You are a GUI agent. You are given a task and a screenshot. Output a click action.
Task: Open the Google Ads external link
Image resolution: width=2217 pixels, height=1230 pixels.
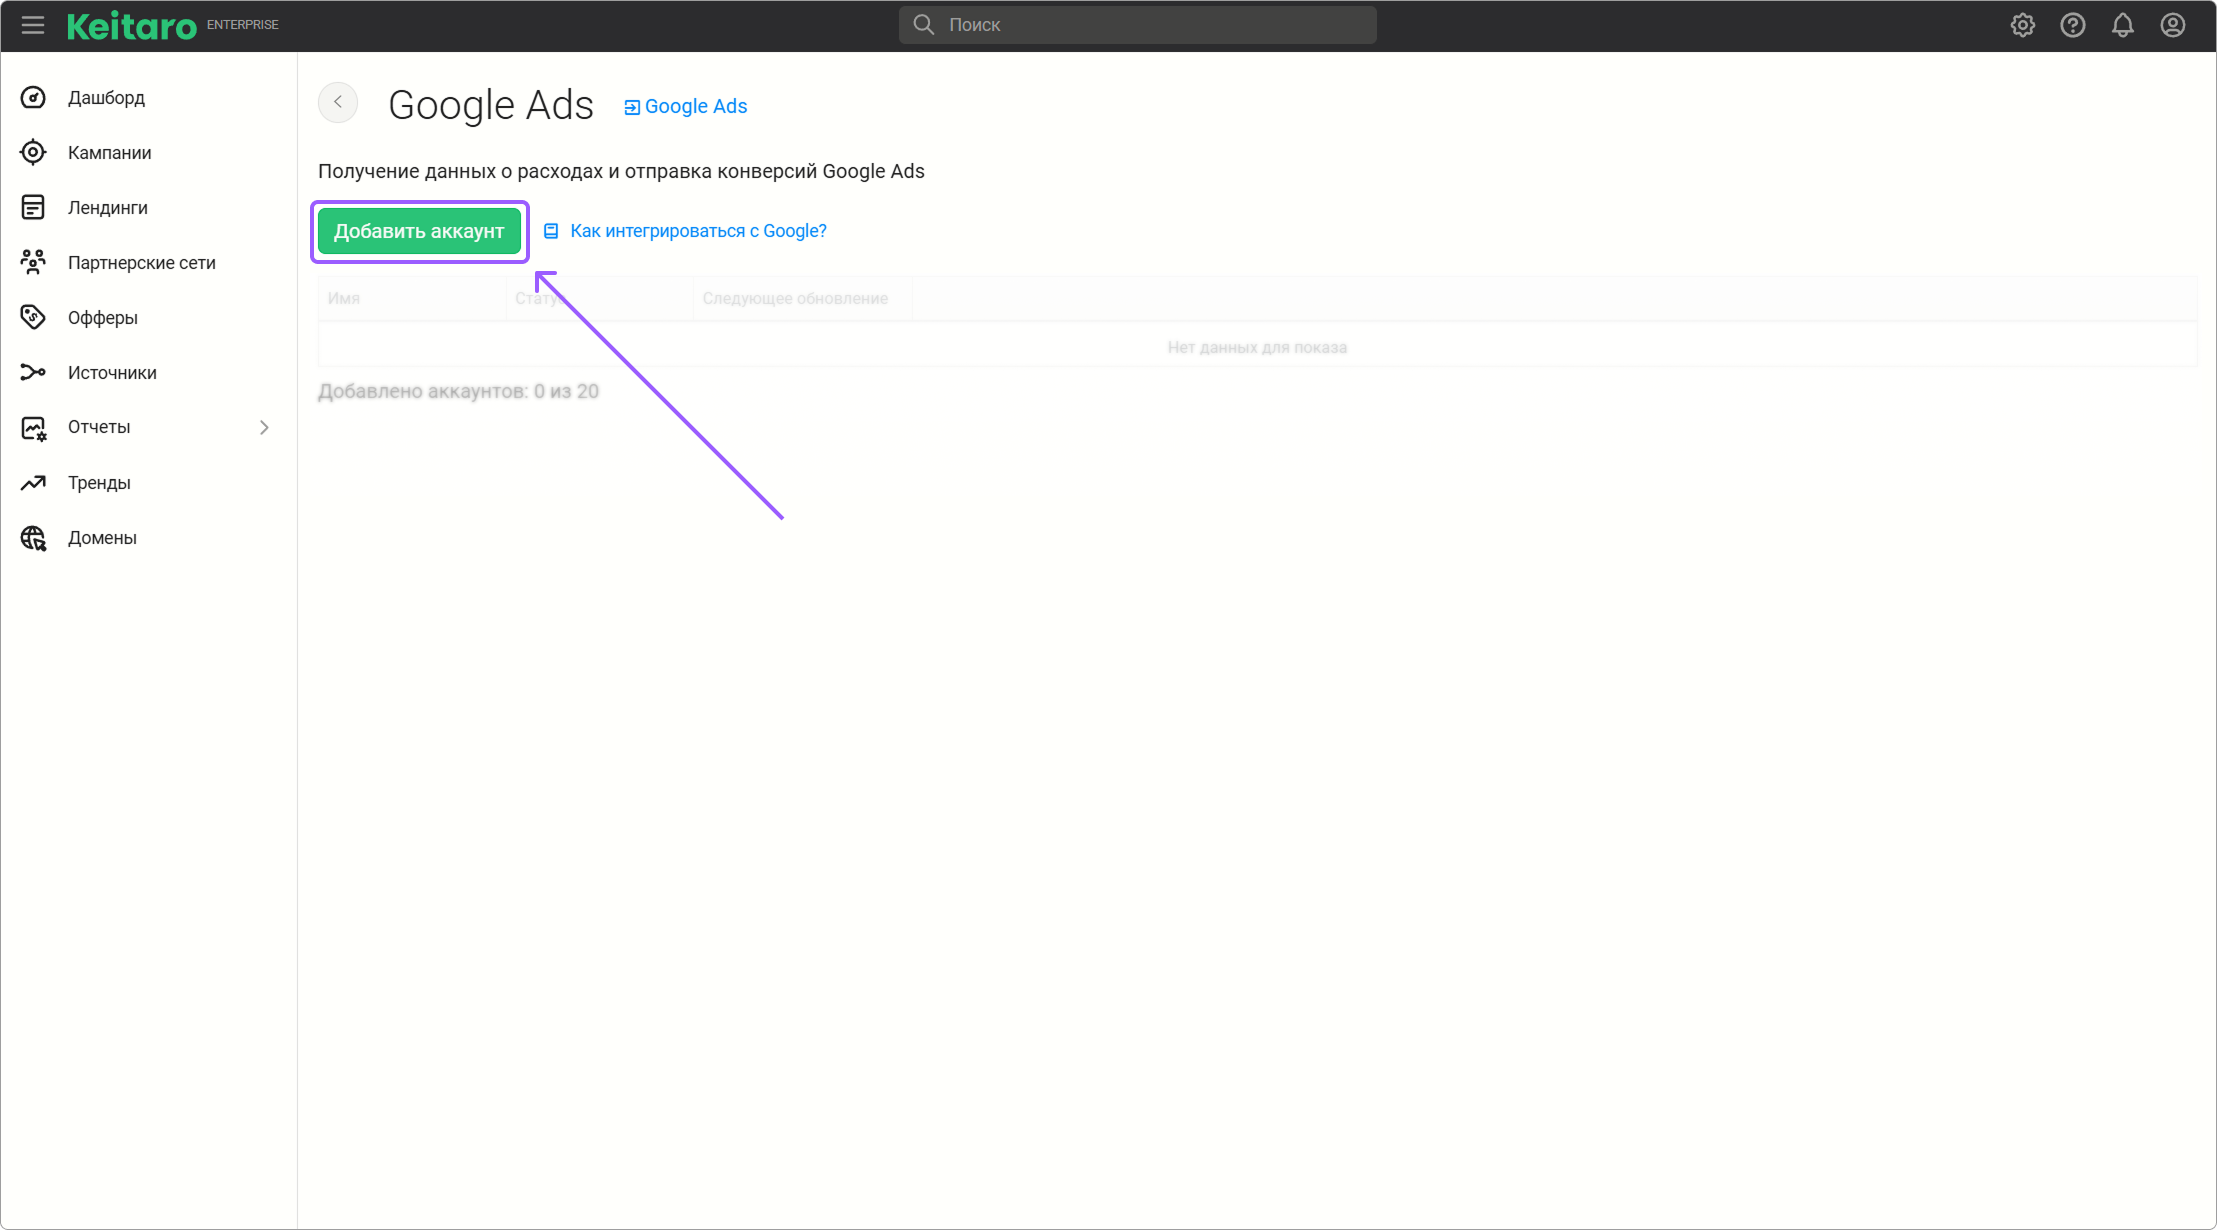(686, 107)
